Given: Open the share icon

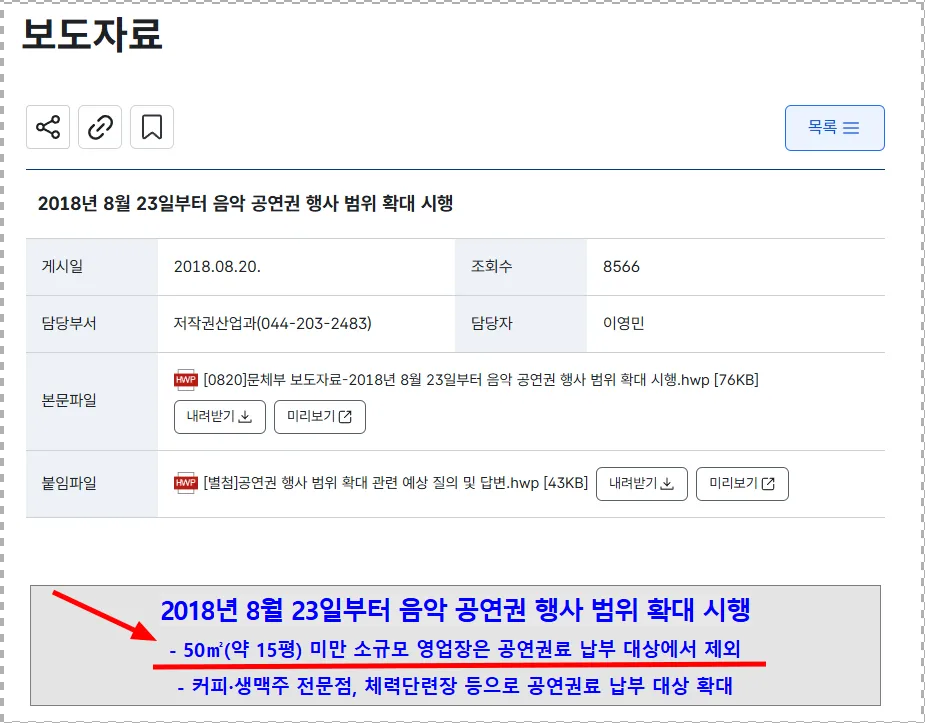Looking at the screenshot, I should coord(48,127).
